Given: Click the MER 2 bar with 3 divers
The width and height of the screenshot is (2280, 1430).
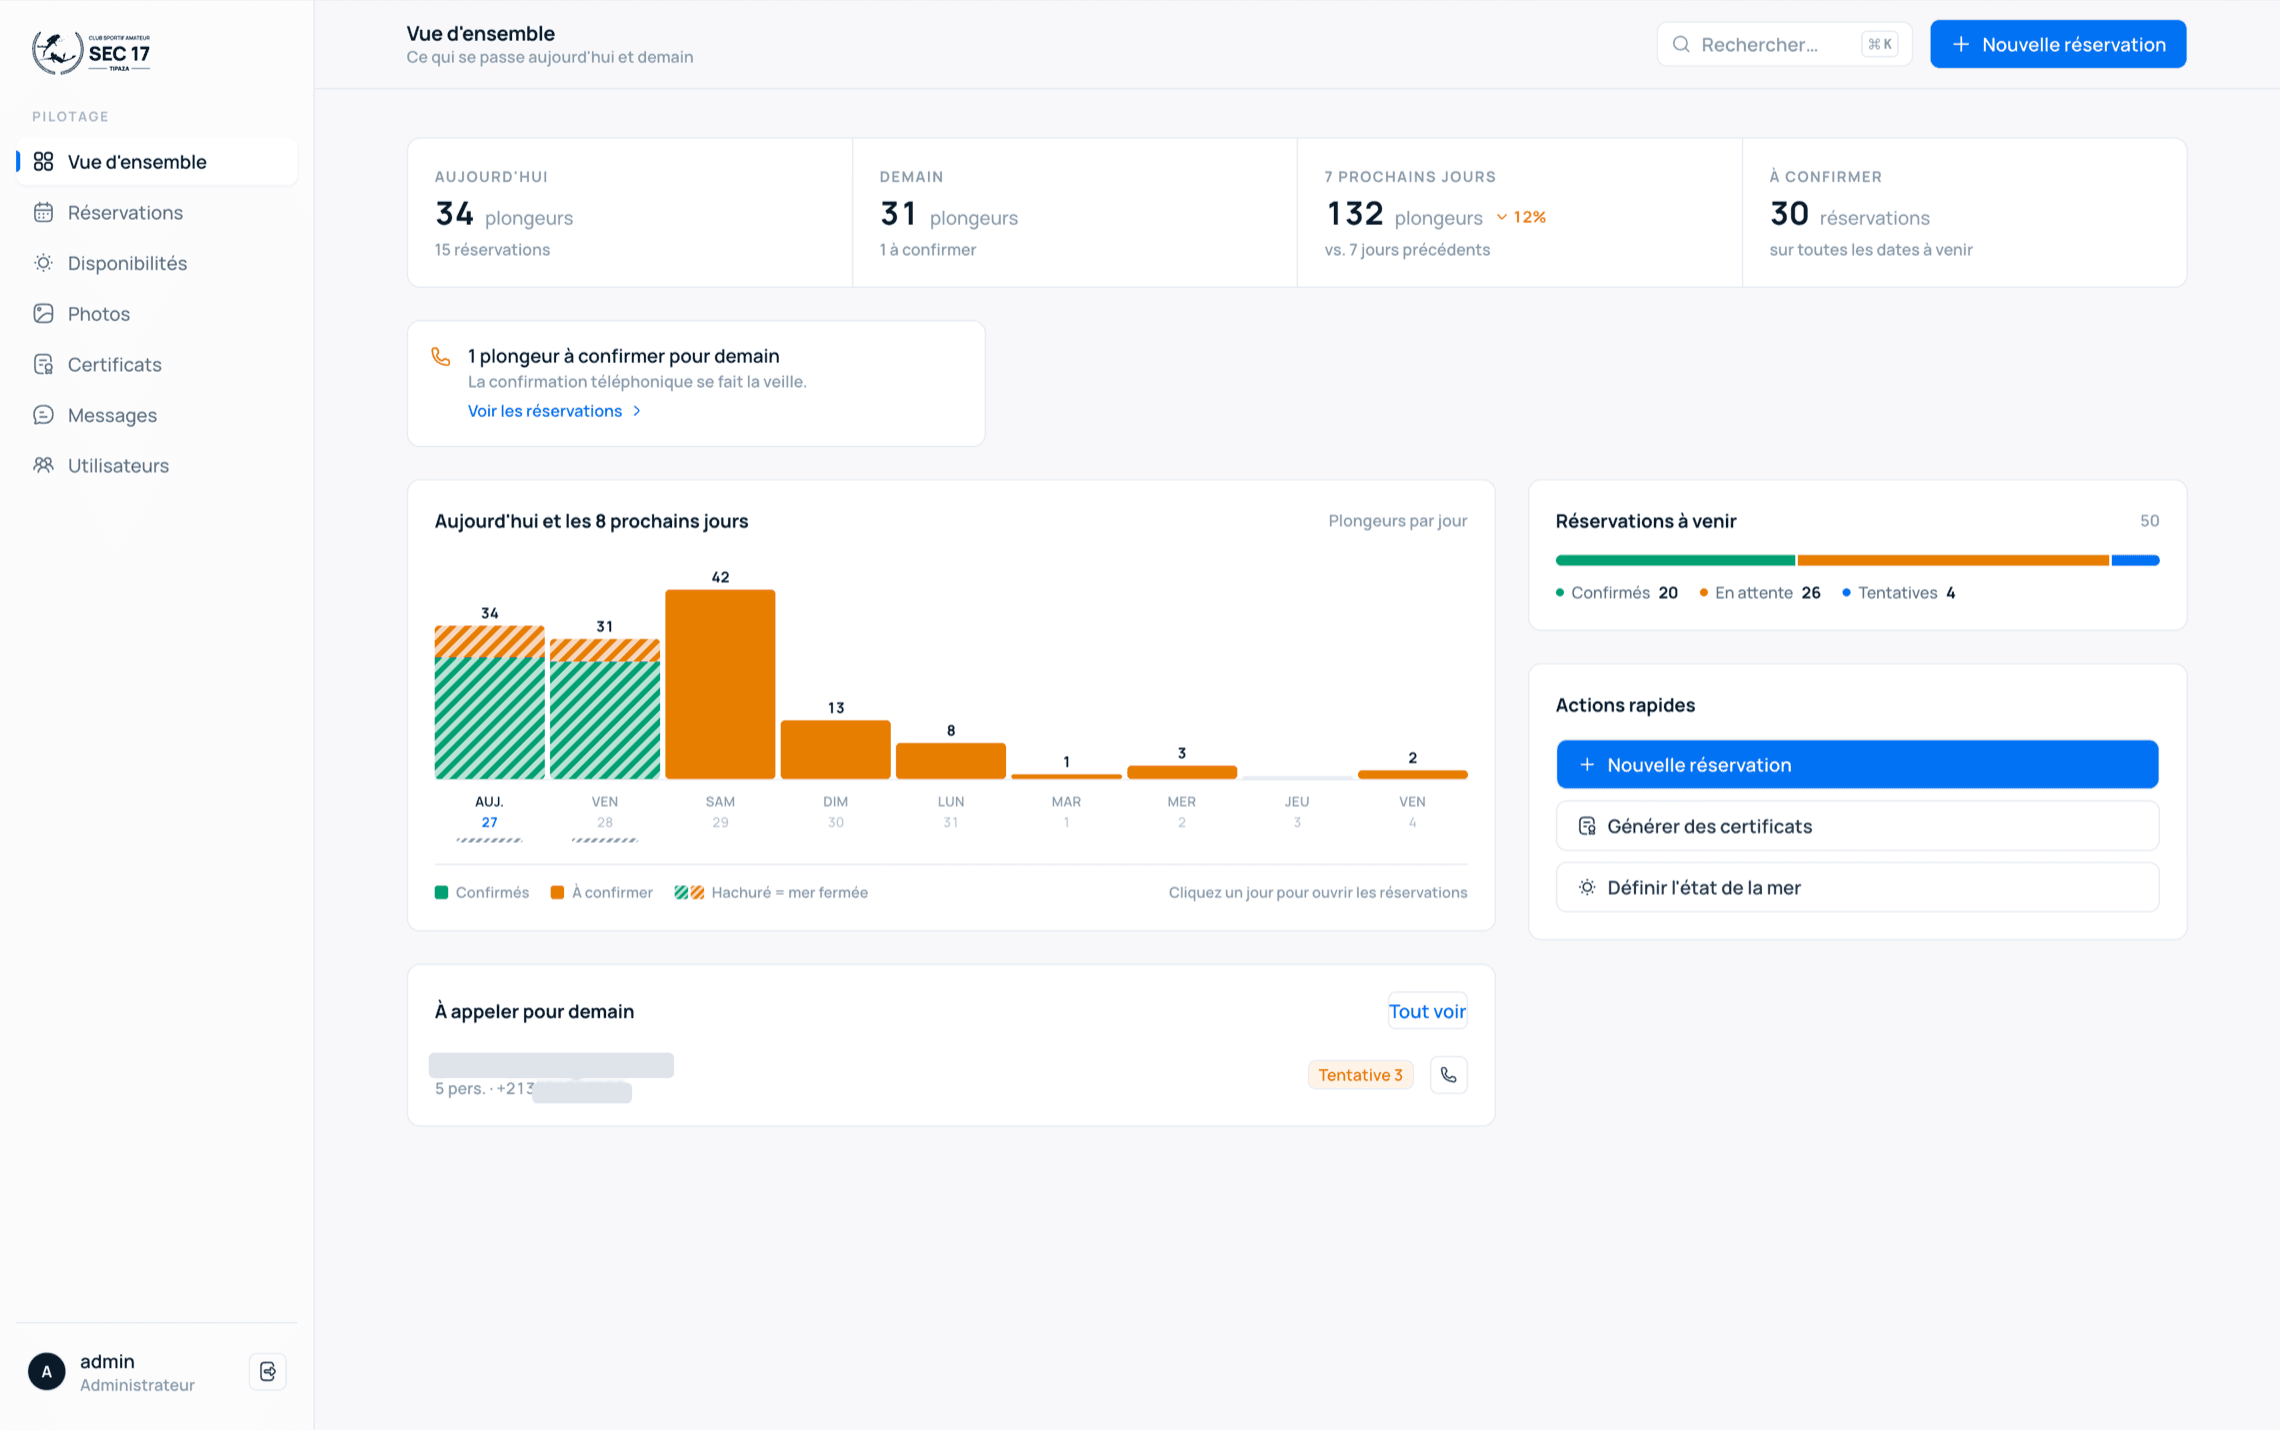Looking at the screenshot, I should [x=1181, y=772].
